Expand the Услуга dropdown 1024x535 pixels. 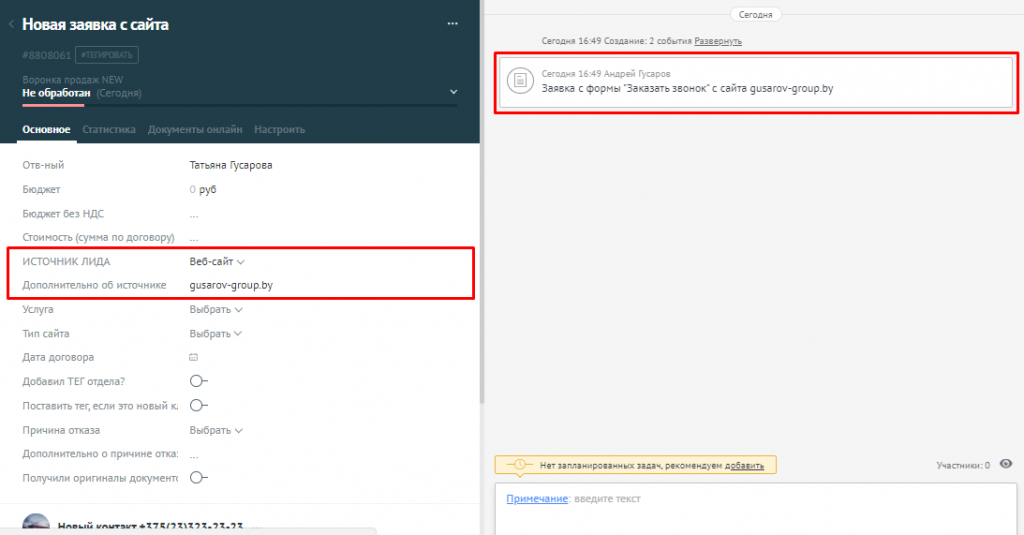tap(217, 310)
